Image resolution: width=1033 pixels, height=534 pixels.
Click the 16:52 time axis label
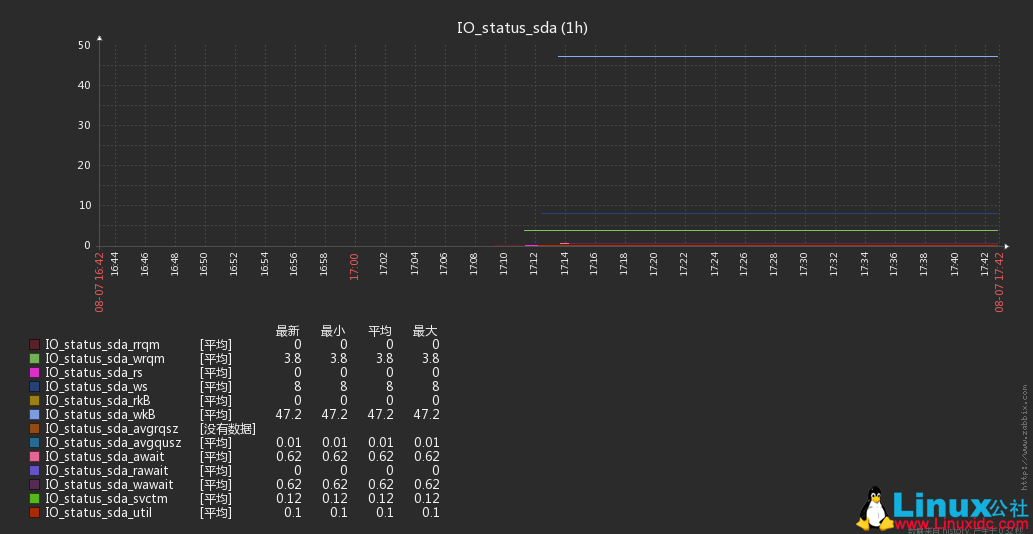234,265
